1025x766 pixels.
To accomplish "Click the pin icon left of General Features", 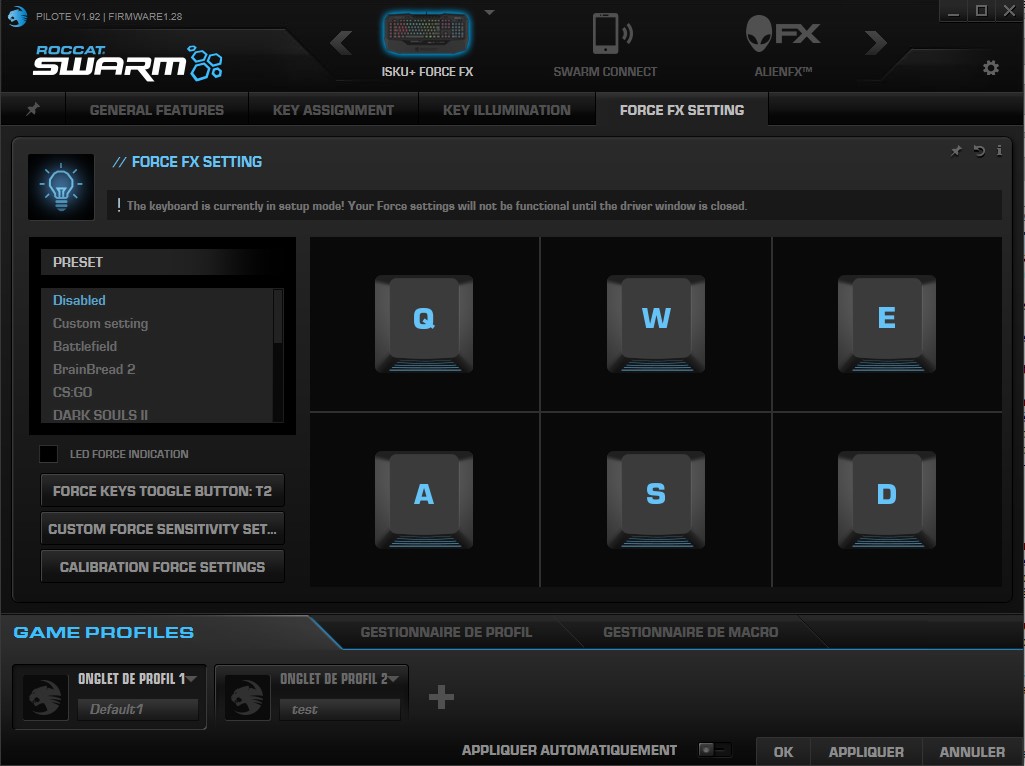I will pyautogui.click(x=33, y=110).
